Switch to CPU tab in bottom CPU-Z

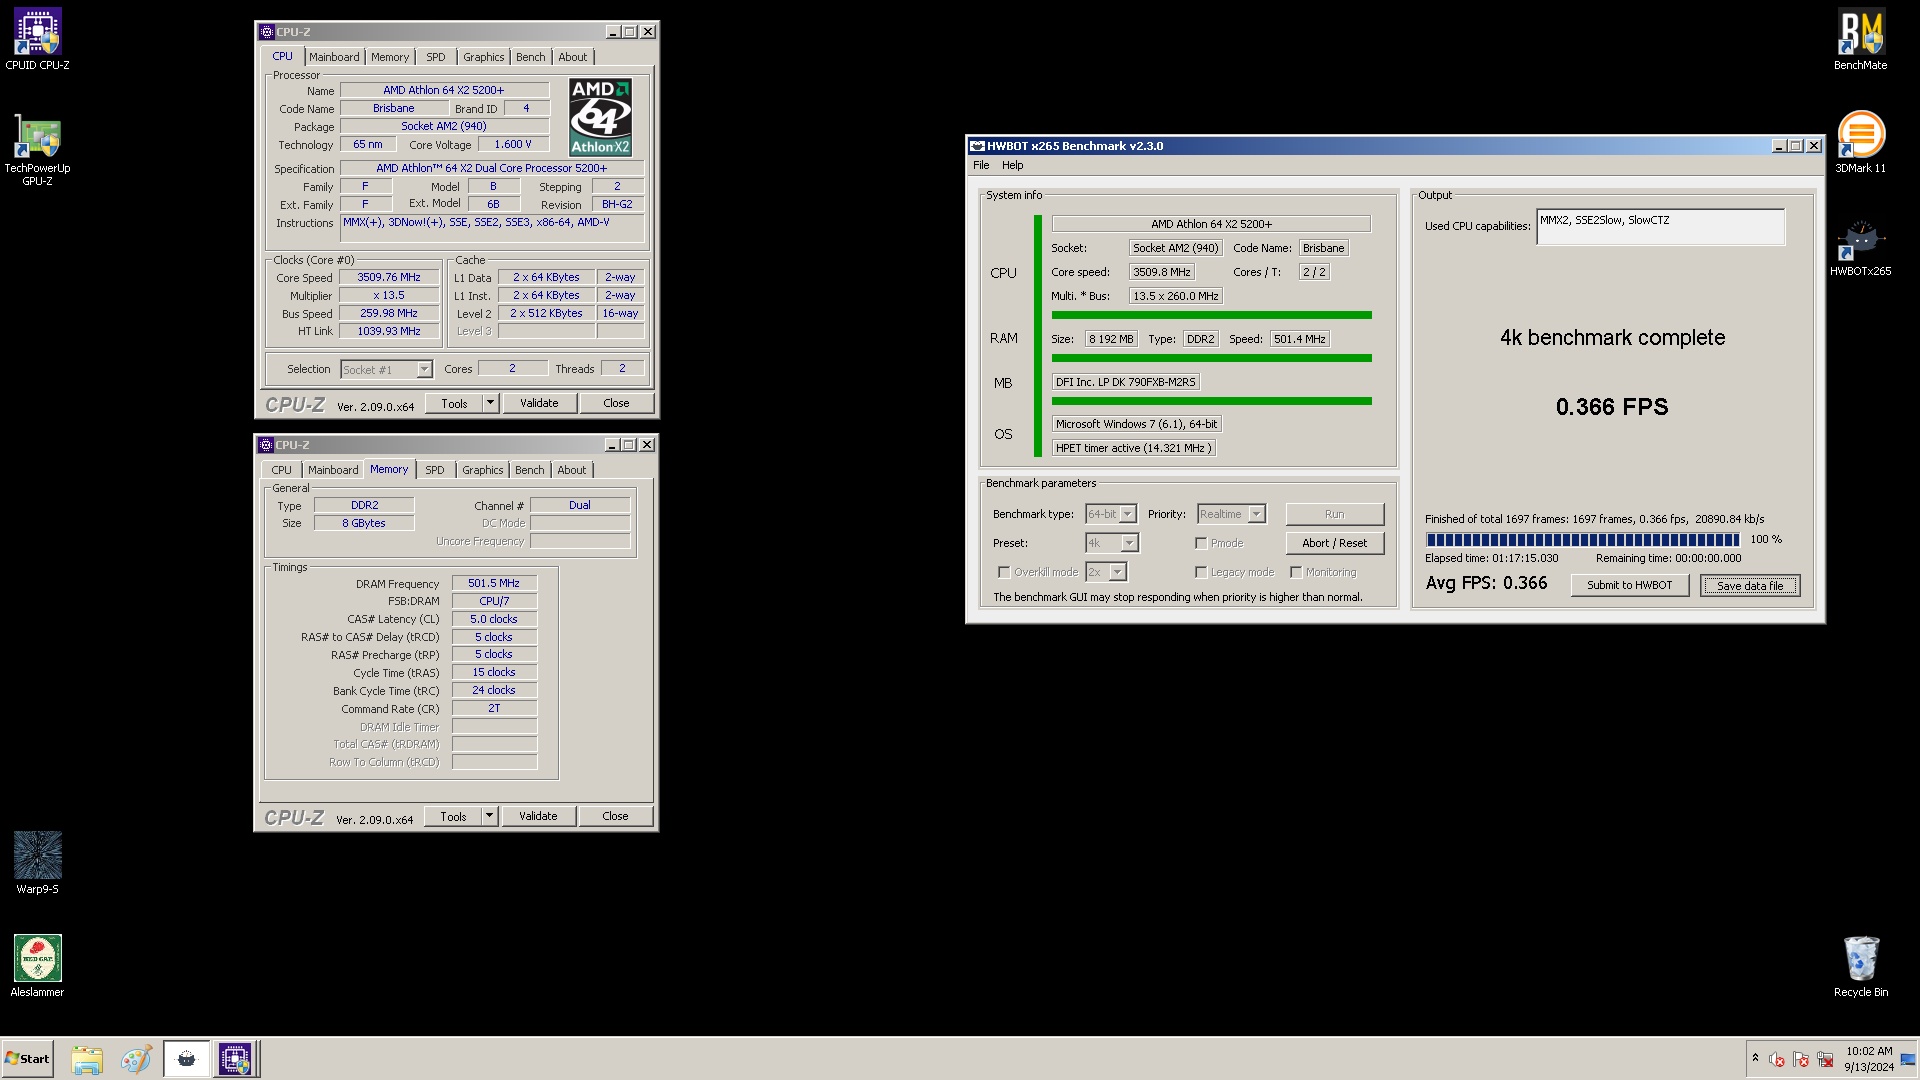pyautogui.click(x=282, y=470)
